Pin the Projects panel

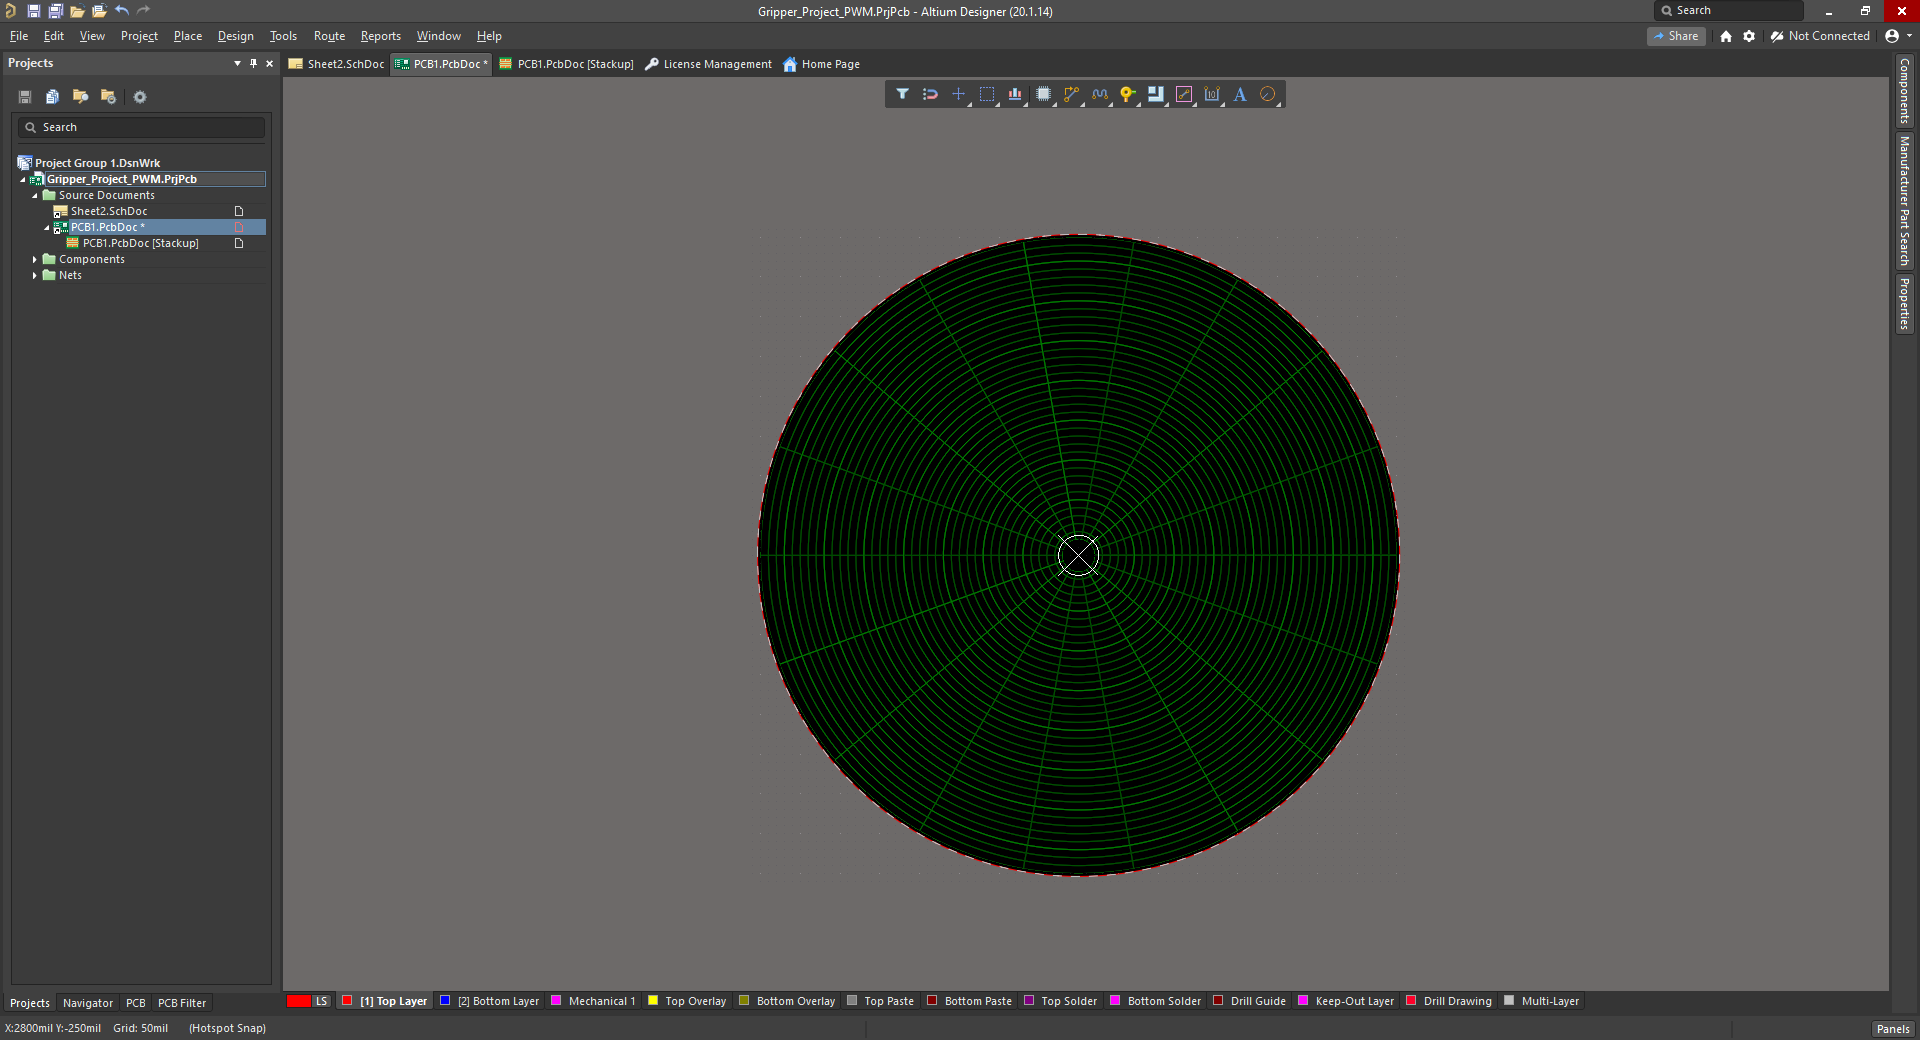click(x=253, y=63)
